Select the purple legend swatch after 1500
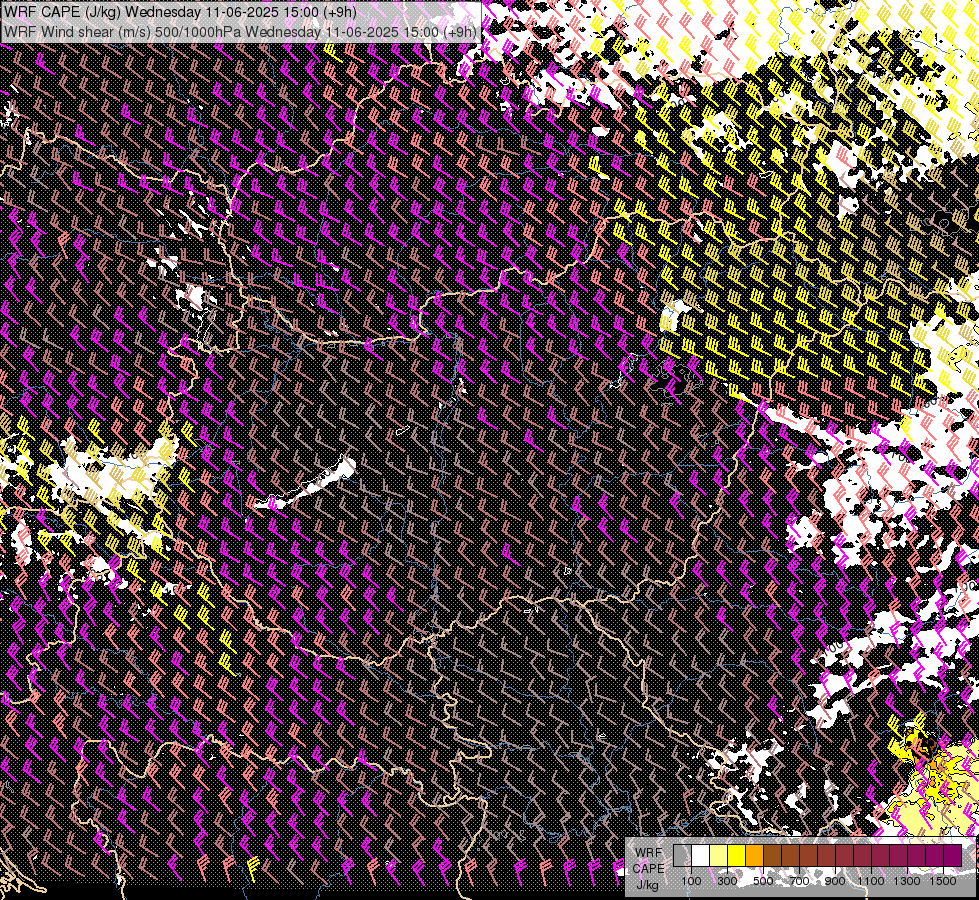Screen dimensions: 979x900 click(x=953, y=855)
